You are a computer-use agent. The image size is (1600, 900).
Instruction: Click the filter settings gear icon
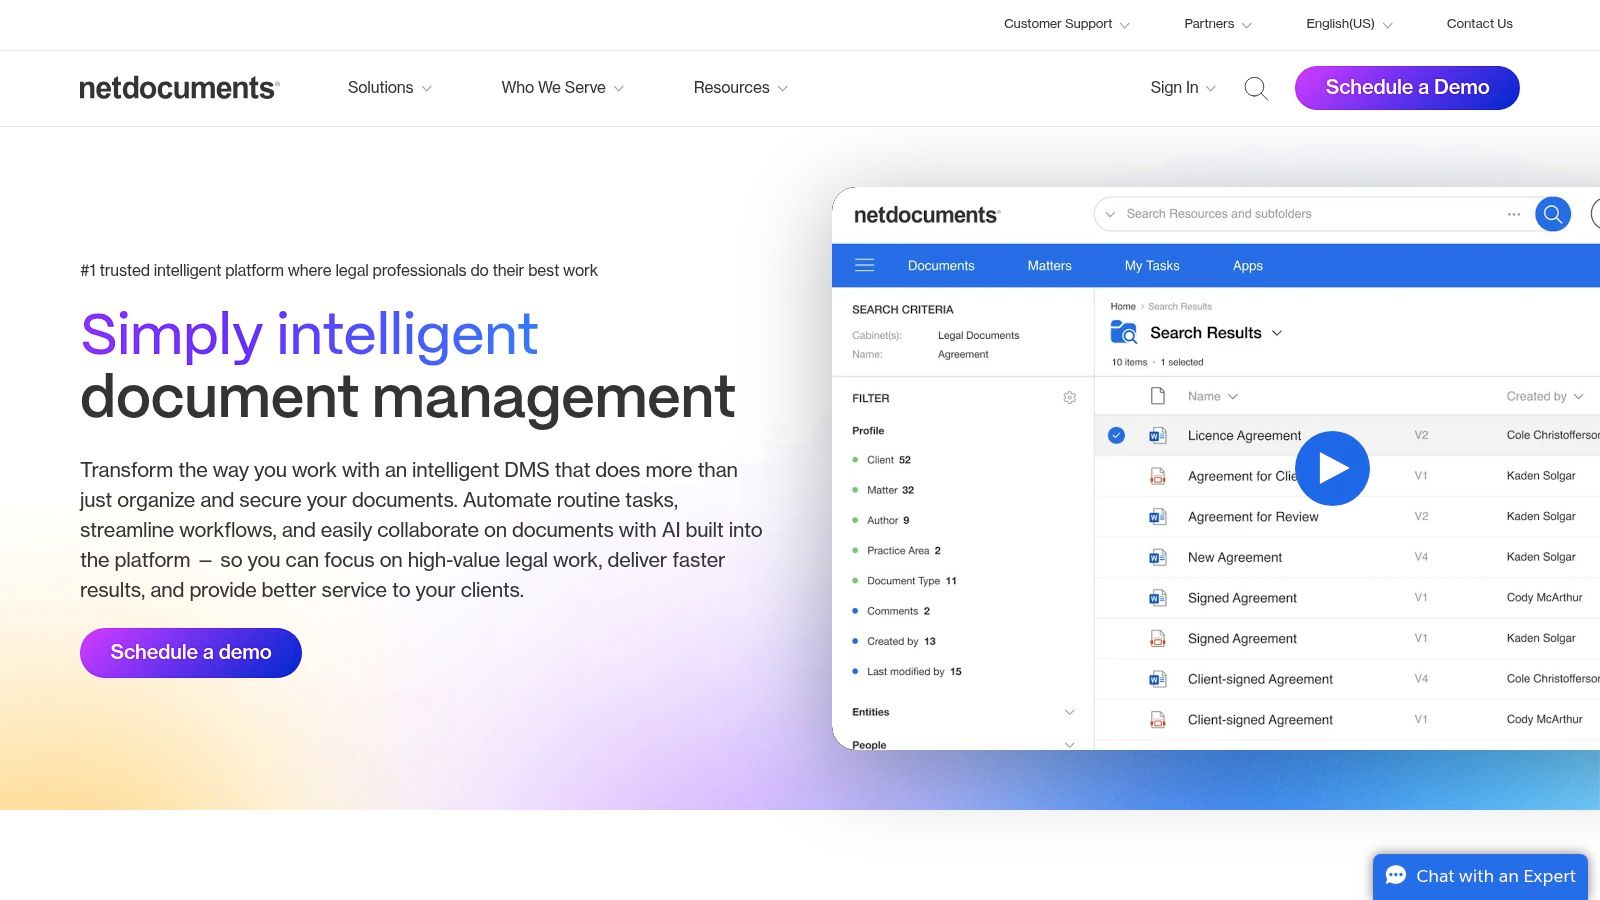tap(1069, 398)
